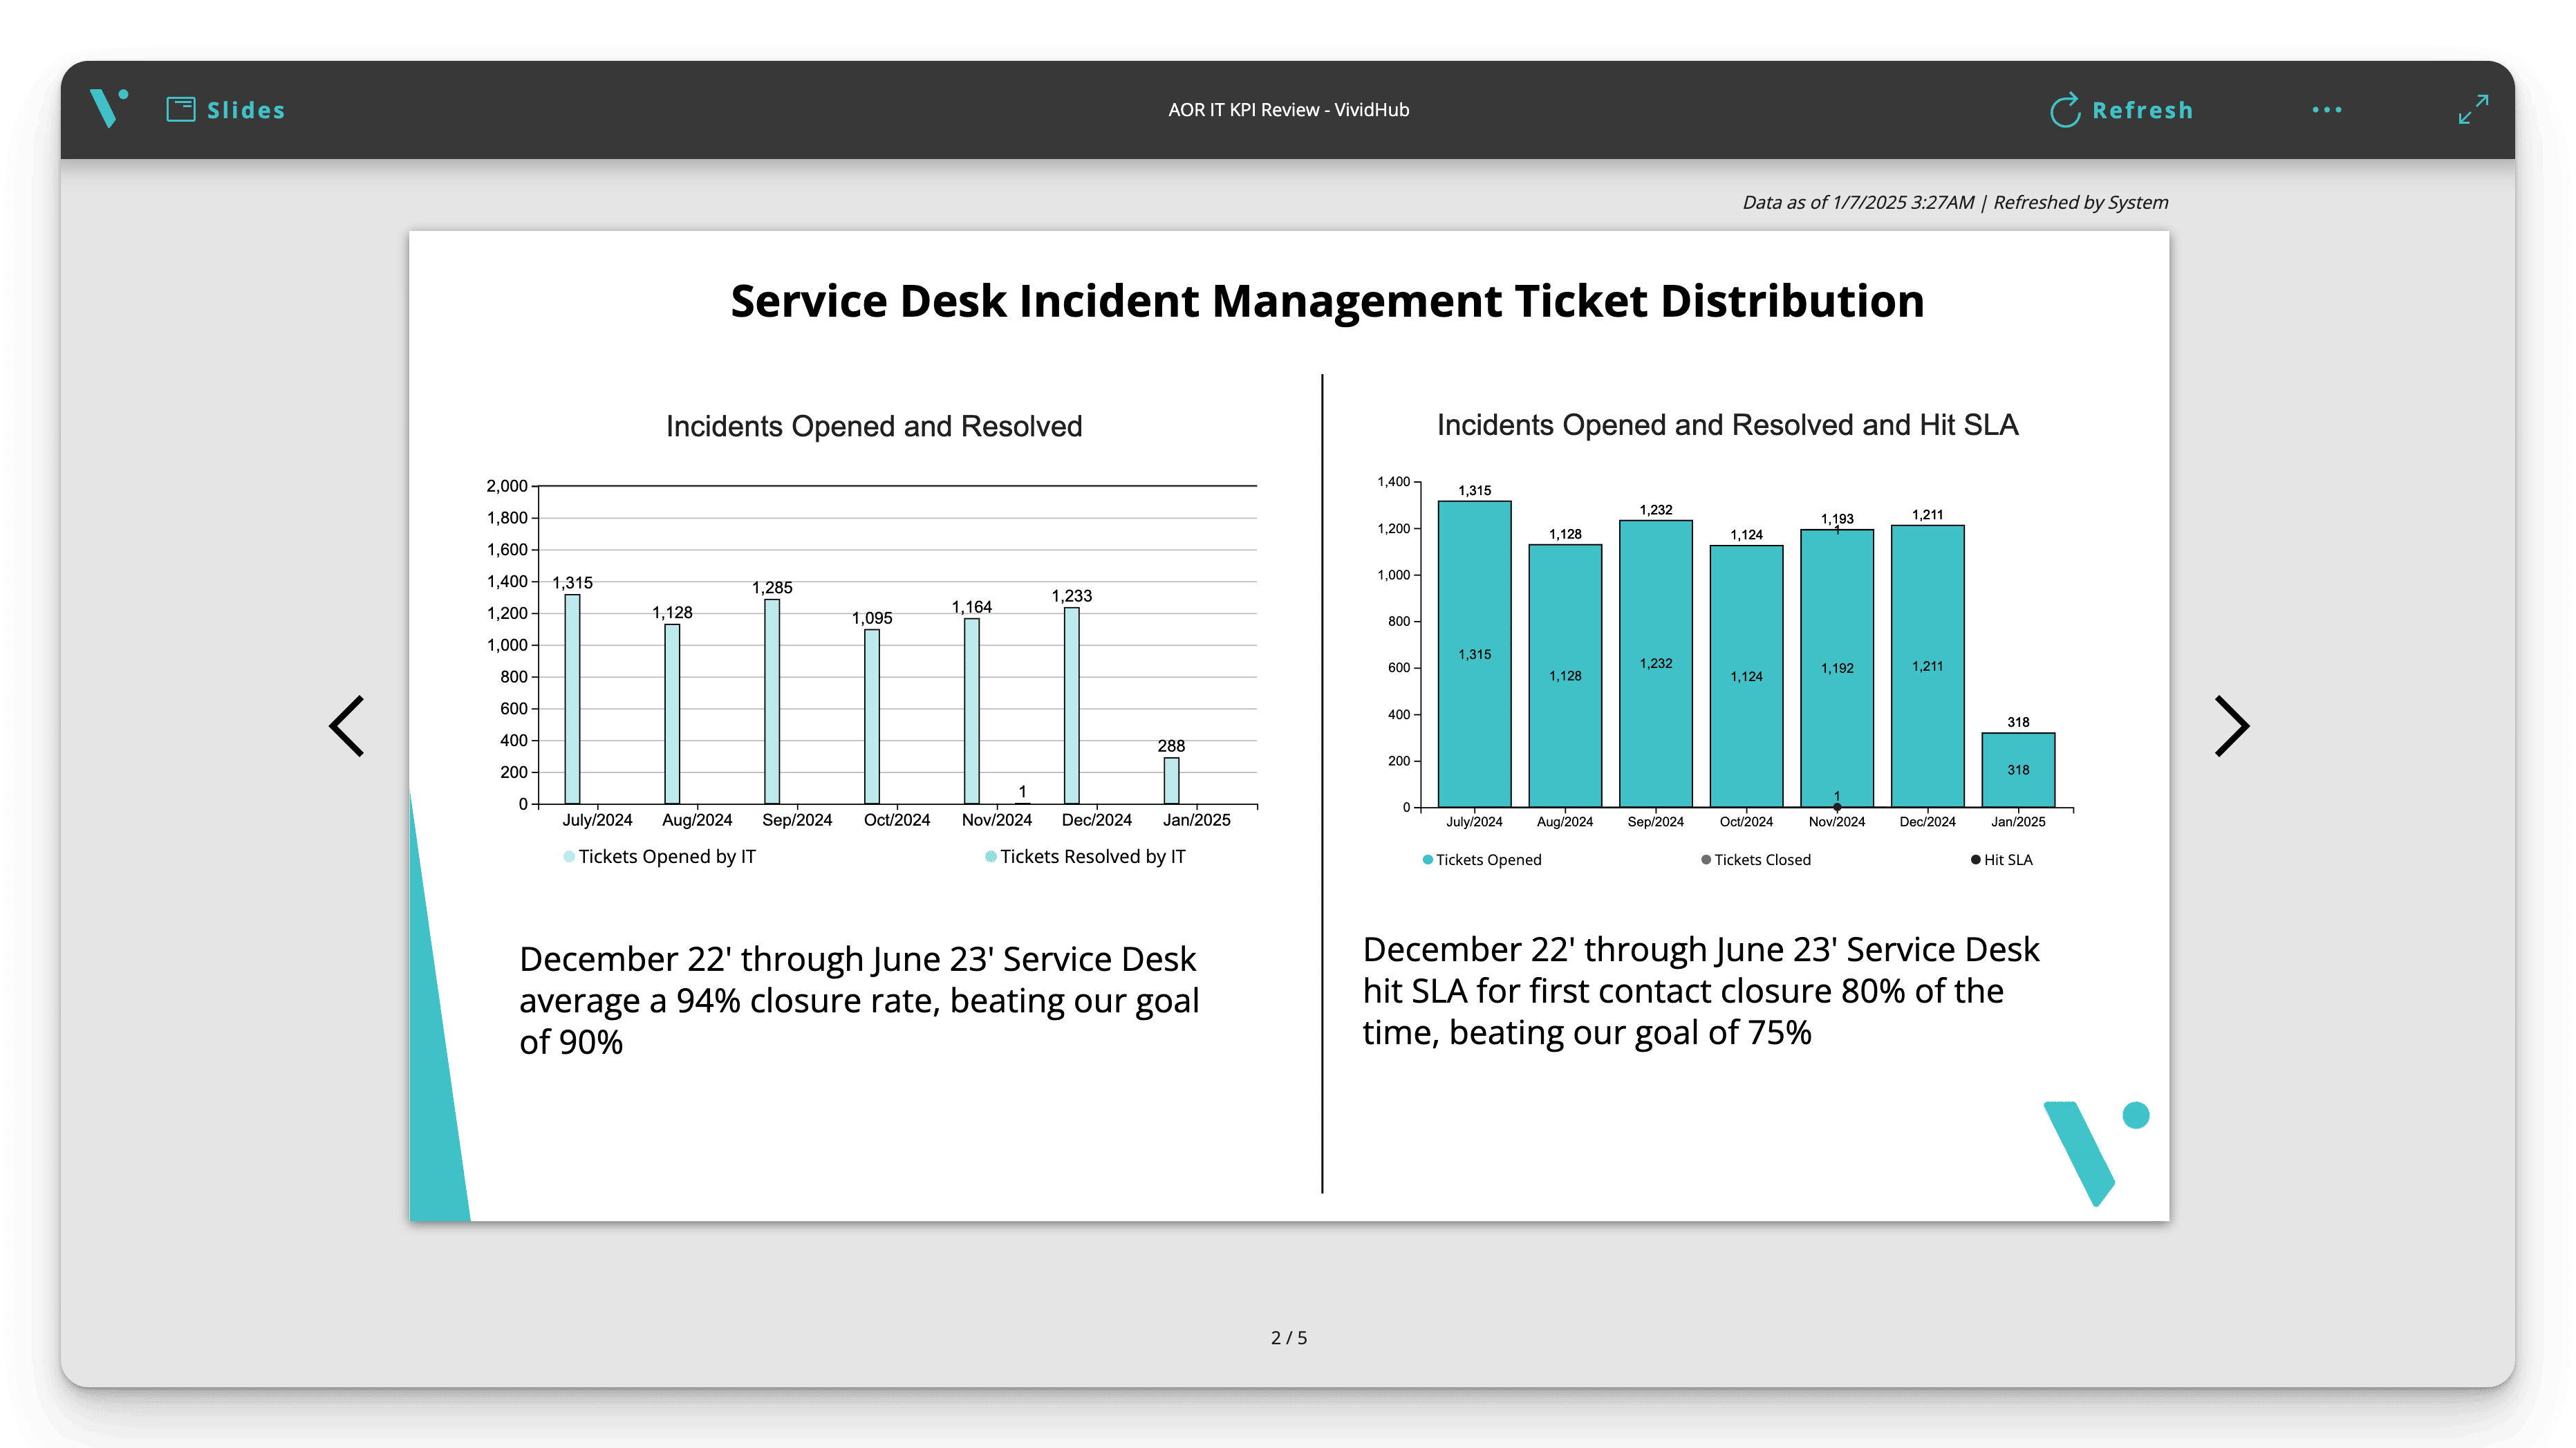Click the Incidents Opened and Resolved chart title
Screen dimensions: 2576x1448
click(x=874, y=427)
